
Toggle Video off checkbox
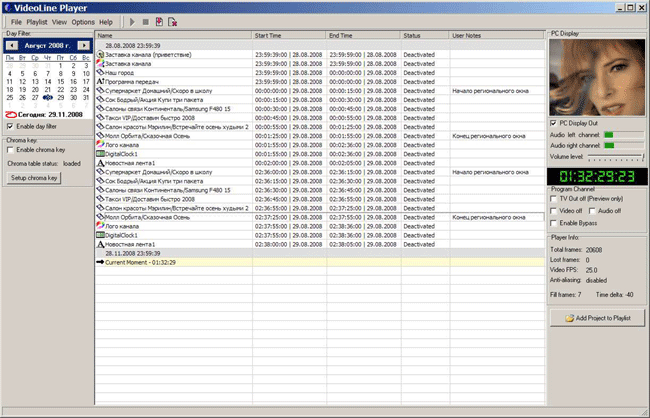[553, 211]
